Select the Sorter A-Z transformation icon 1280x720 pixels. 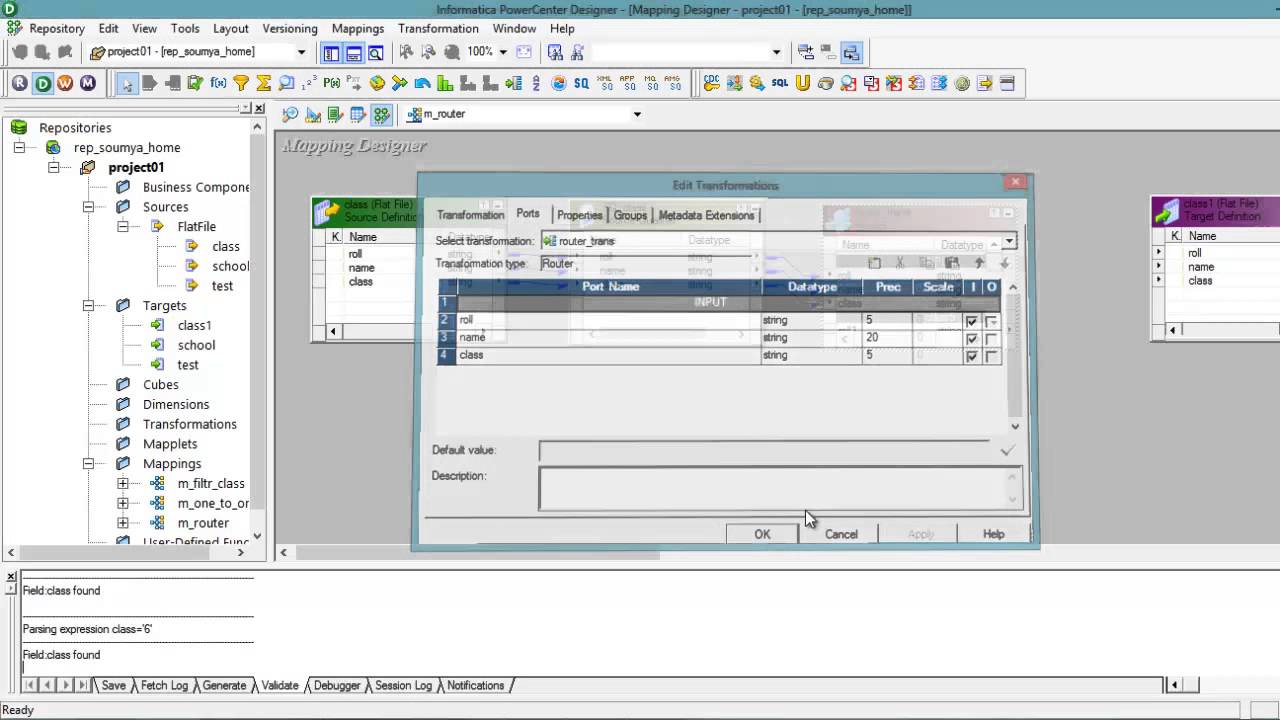tap(536, 83)
